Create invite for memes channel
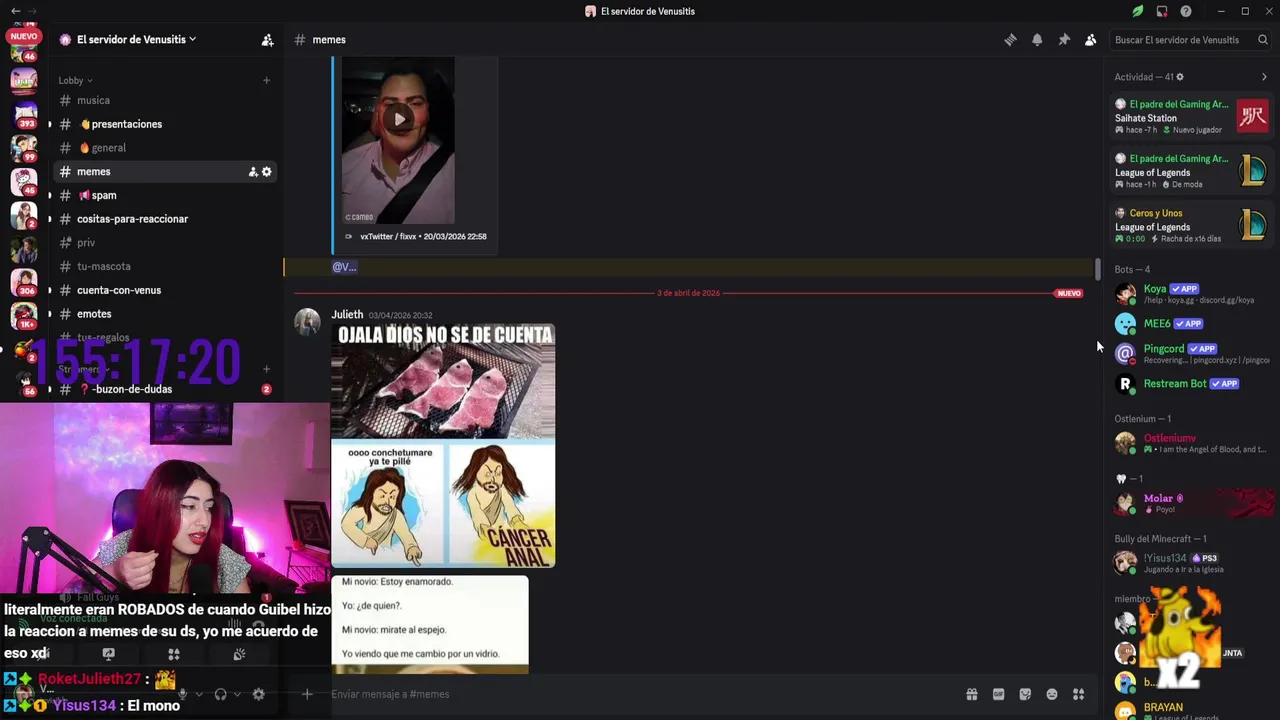 (253, 172)
